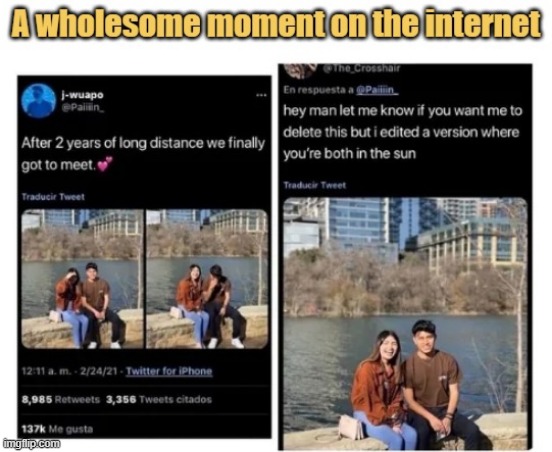
Task: Open j-wuapo's blue profile avatar
Action: tap(39, 101)
